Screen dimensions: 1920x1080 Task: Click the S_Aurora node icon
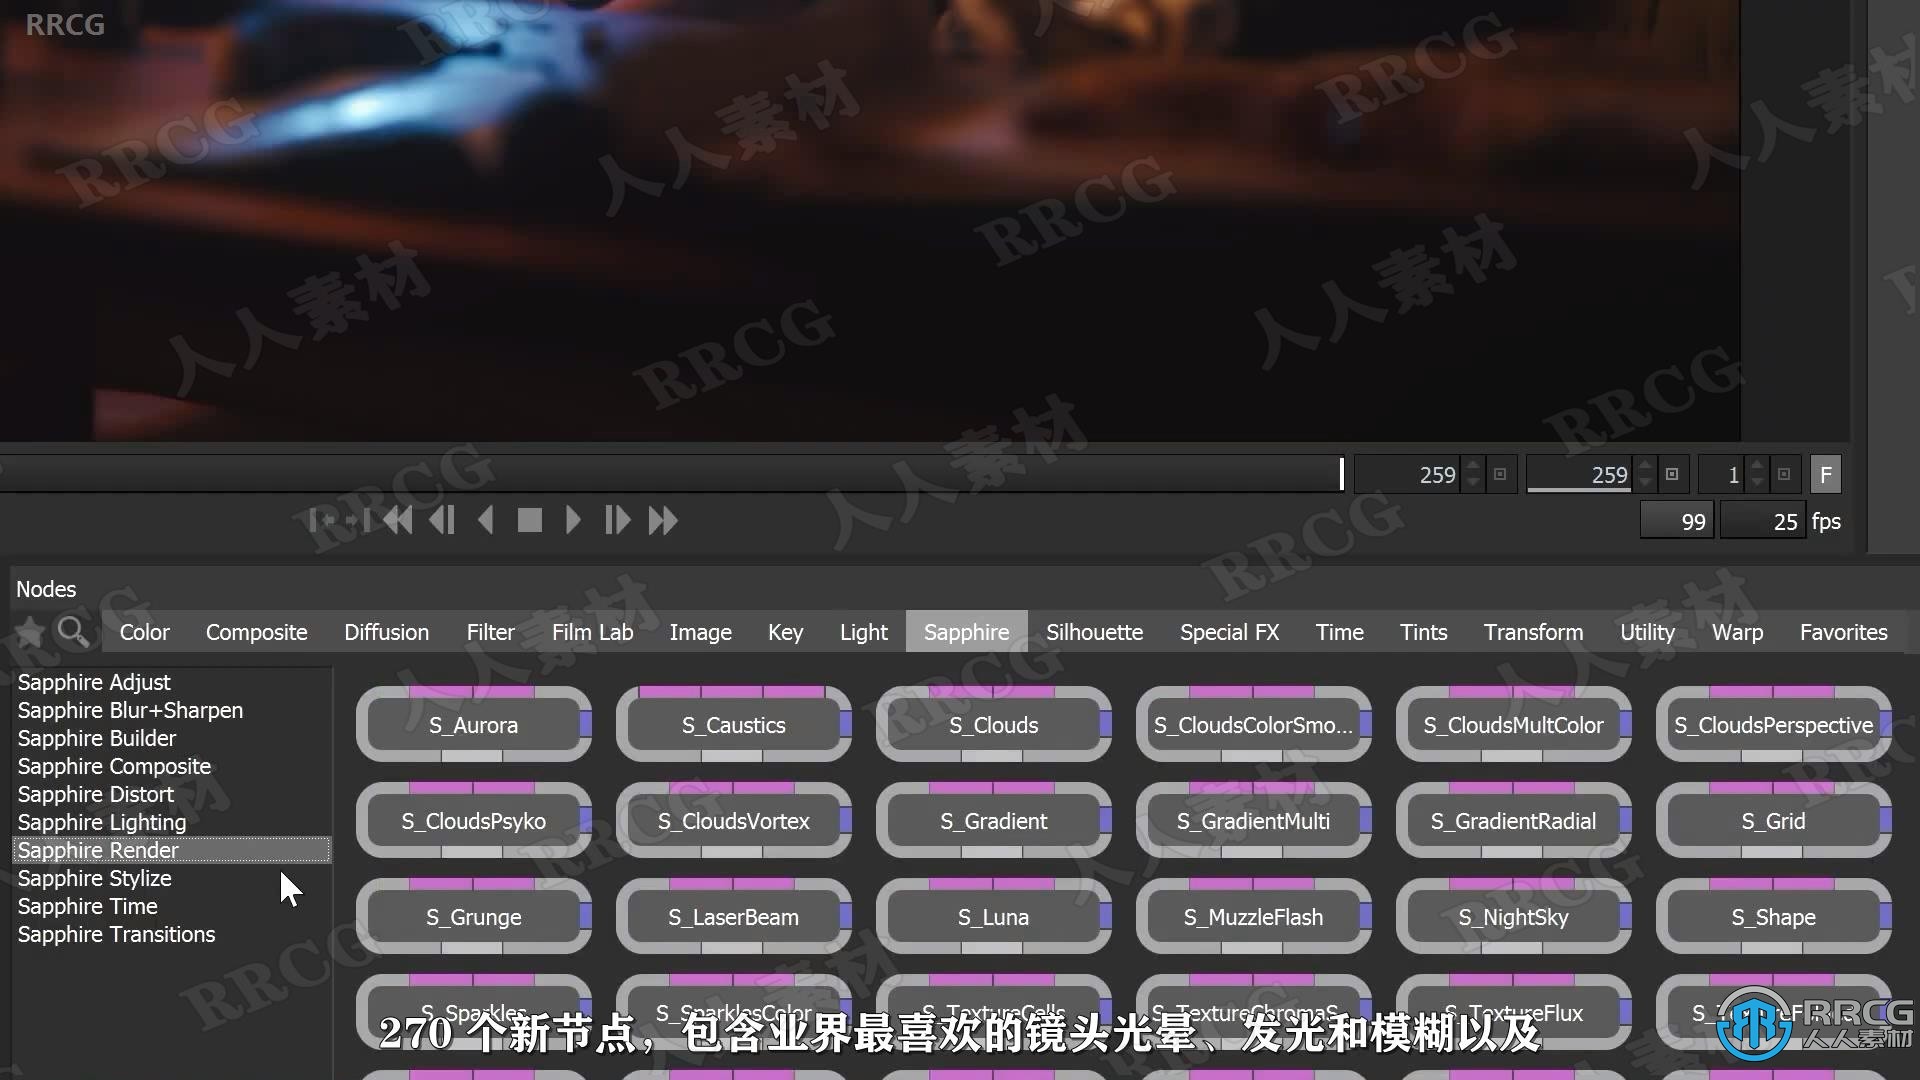473,724
